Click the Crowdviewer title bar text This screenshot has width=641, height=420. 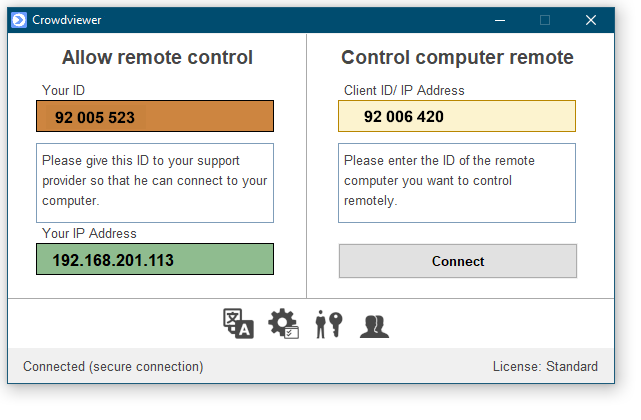(x=69, y=19)
